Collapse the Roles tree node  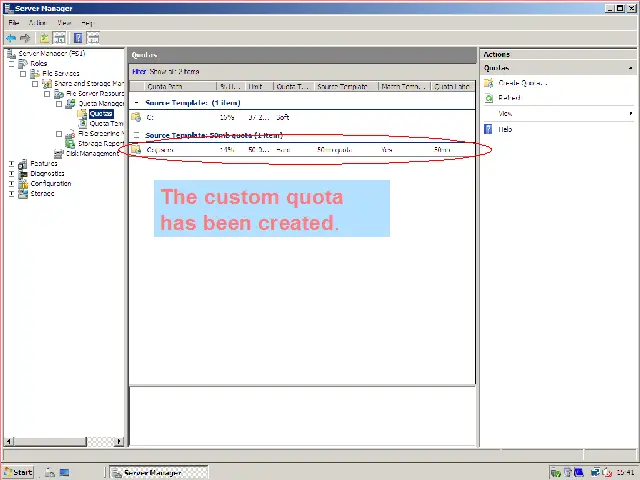[x=11, y=64]
